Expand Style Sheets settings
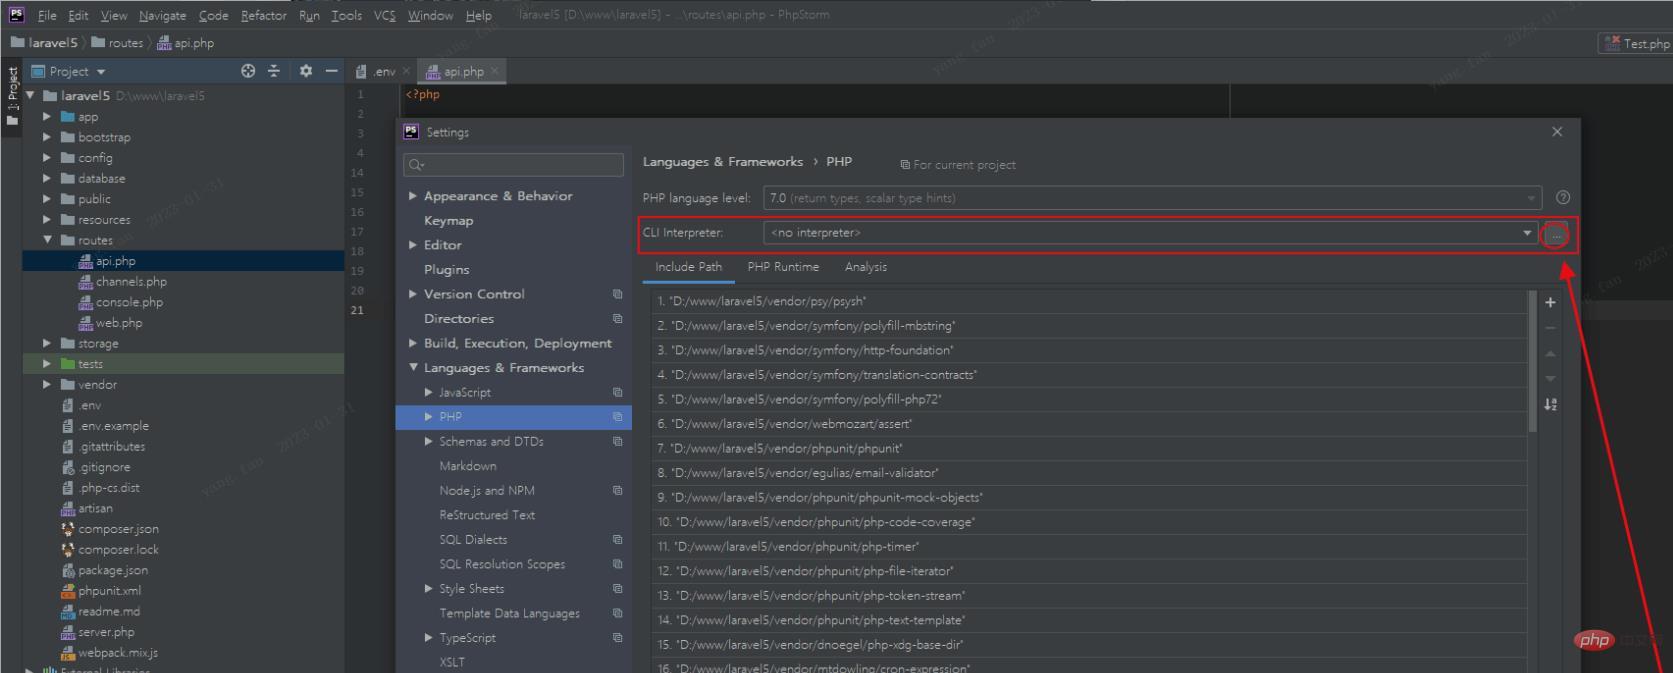Viewport: 1673px width, 673px height. [x=429, y=589]
